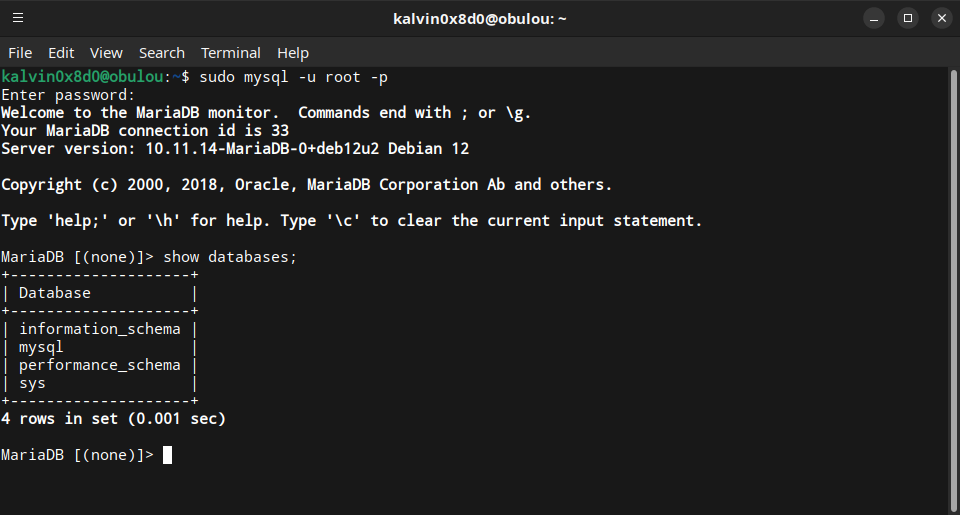Click the information_schema database row

[x=100, y=329]
